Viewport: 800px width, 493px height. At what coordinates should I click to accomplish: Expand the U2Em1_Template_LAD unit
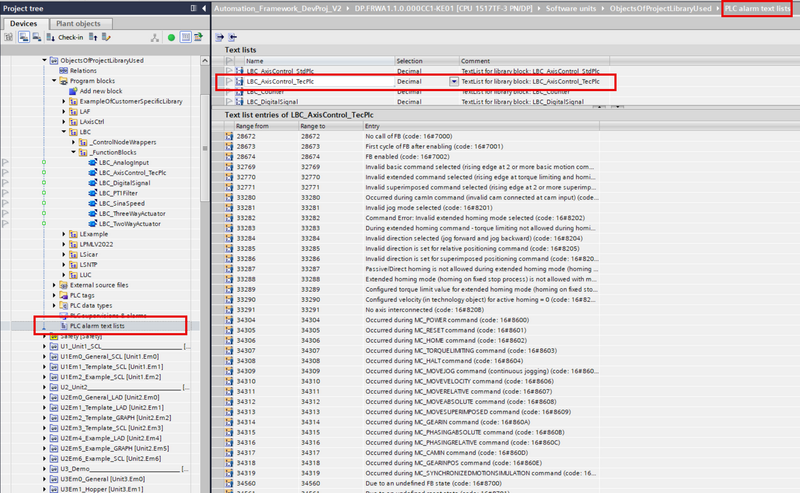coord(44,407)
